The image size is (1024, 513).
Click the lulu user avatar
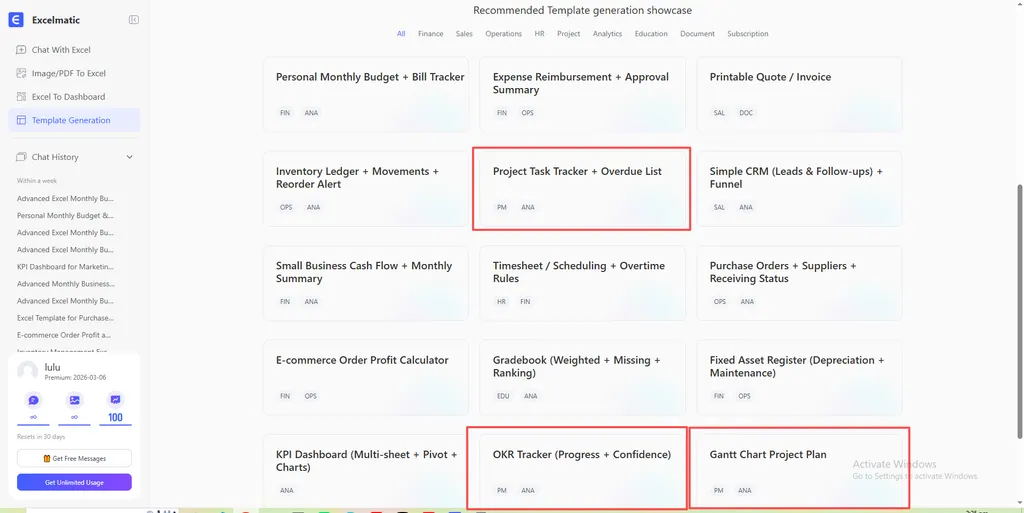coord(28,371)
